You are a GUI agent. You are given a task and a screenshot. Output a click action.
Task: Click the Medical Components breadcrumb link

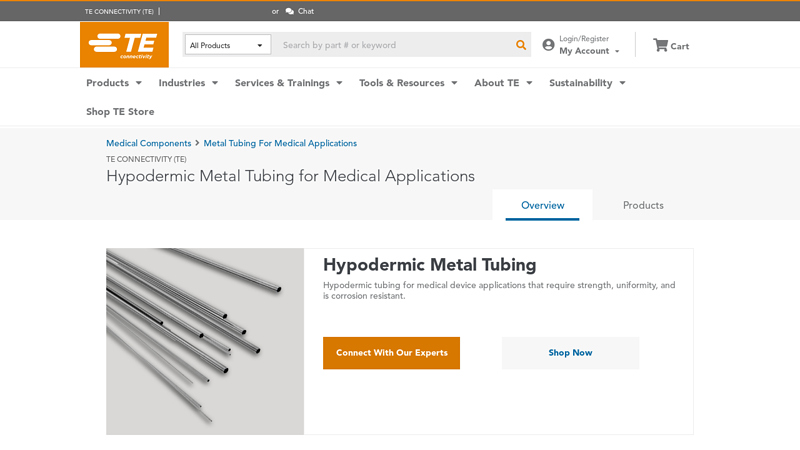(148, 143)
